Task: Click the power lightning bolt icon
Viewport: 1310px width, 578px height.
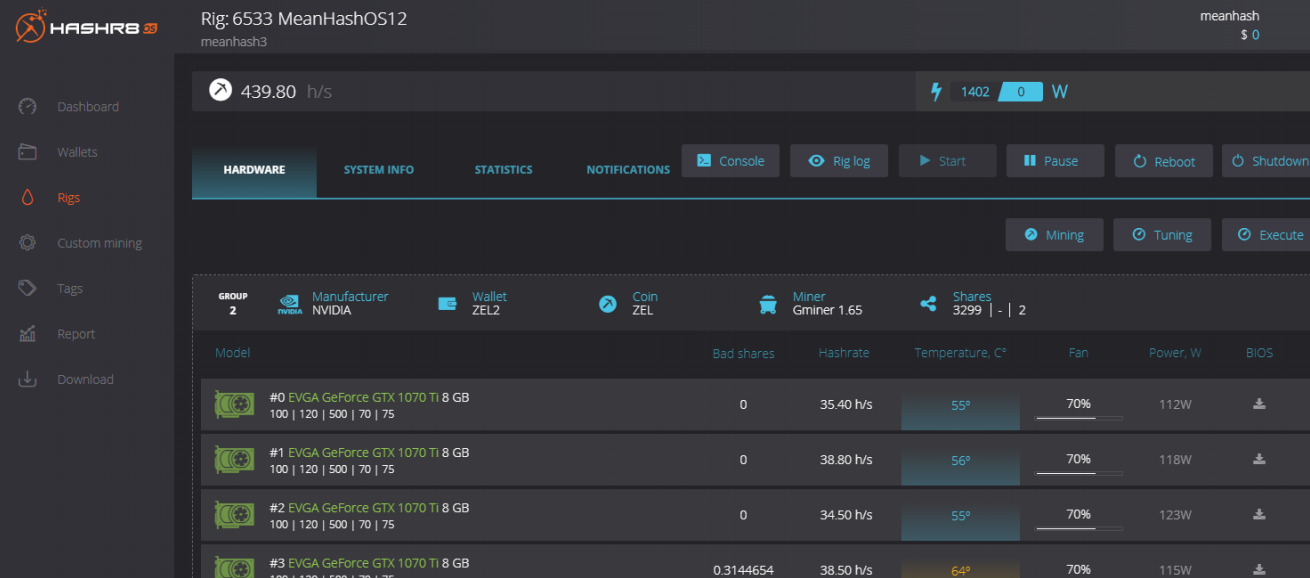Action: pyautogui.click(x=937, y=92)
